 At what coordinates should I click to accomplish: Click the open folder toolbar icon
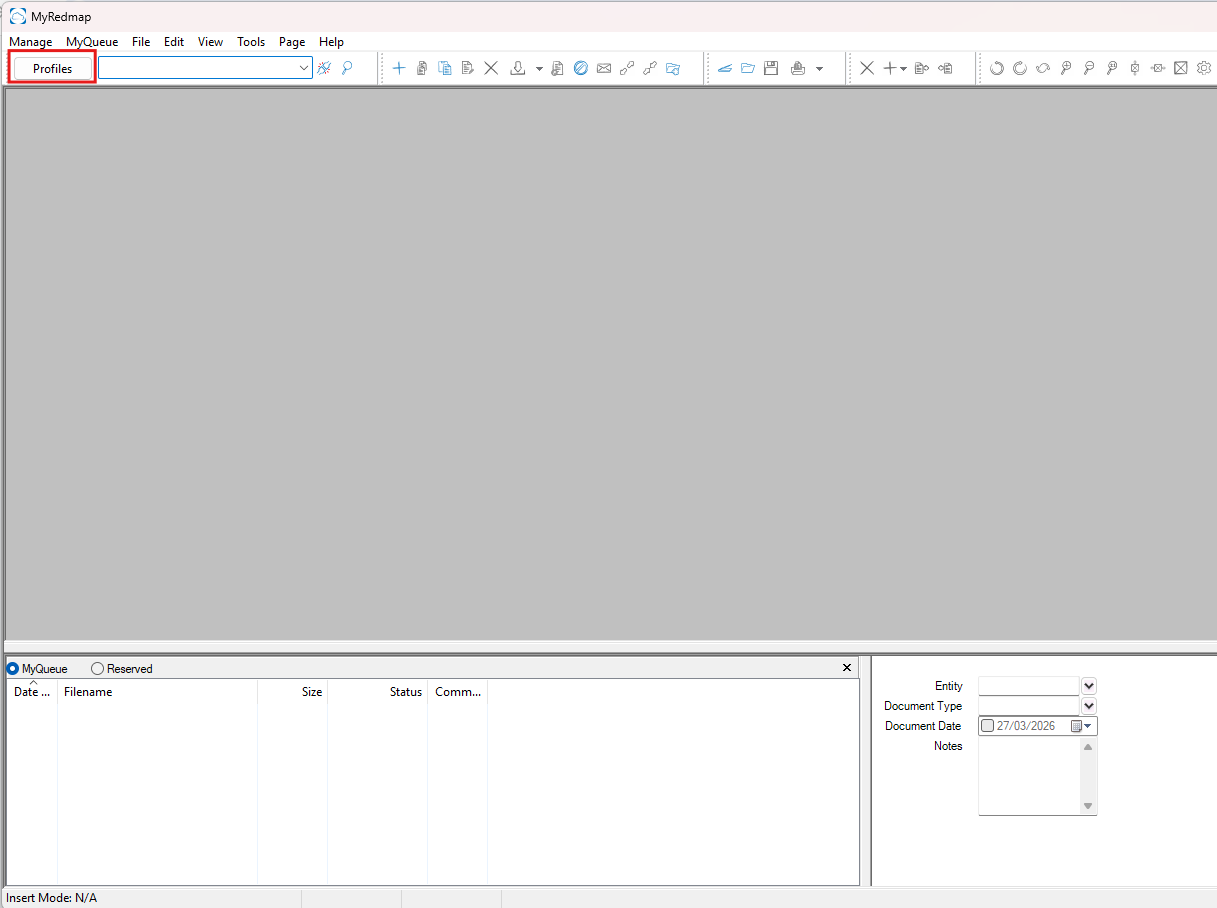748,68
